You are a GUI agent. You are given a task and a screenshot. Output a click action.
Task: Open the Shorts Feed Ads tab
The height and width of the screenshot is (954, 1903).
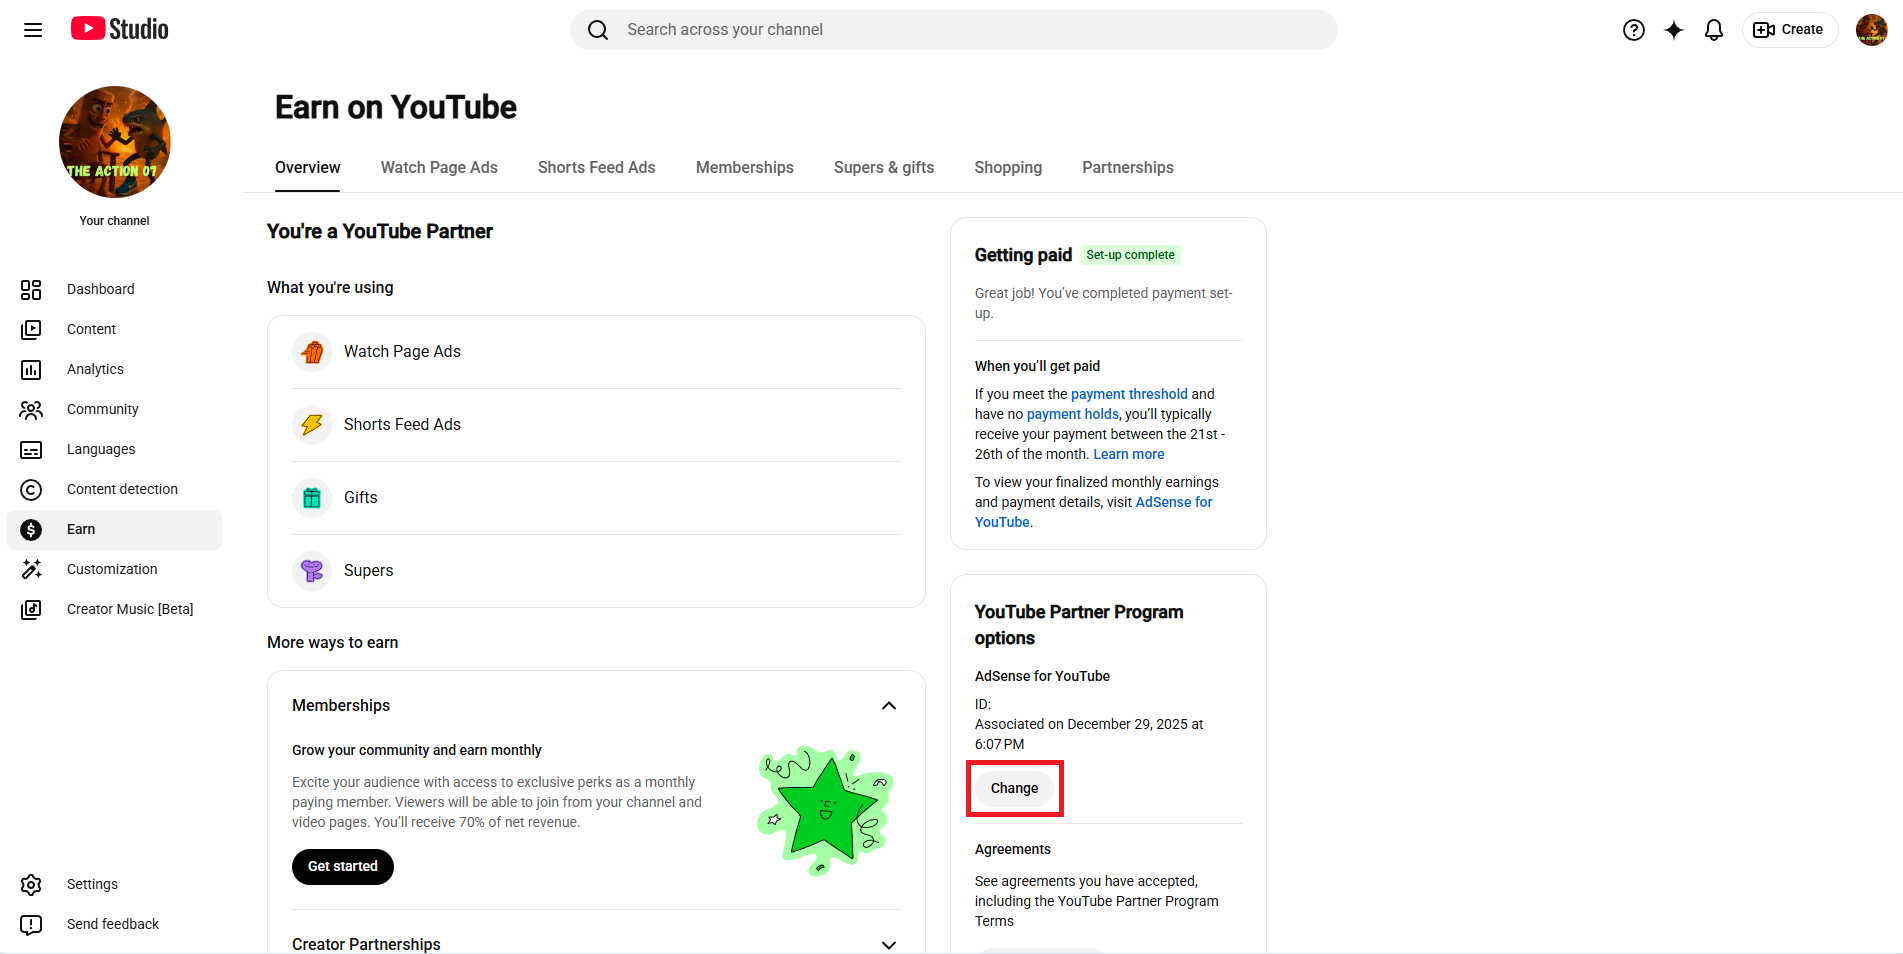pos(597,167)
